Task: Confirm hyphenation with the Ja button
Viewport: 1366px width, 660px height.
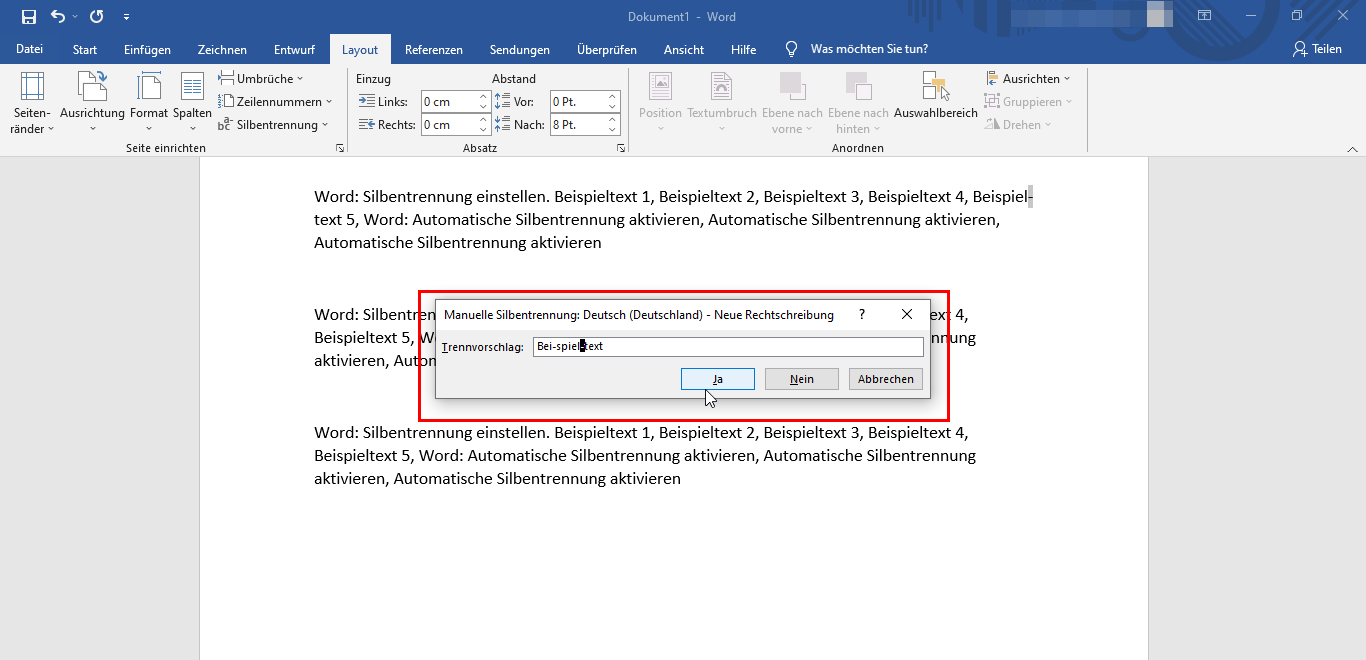Action: pos(718,379)
